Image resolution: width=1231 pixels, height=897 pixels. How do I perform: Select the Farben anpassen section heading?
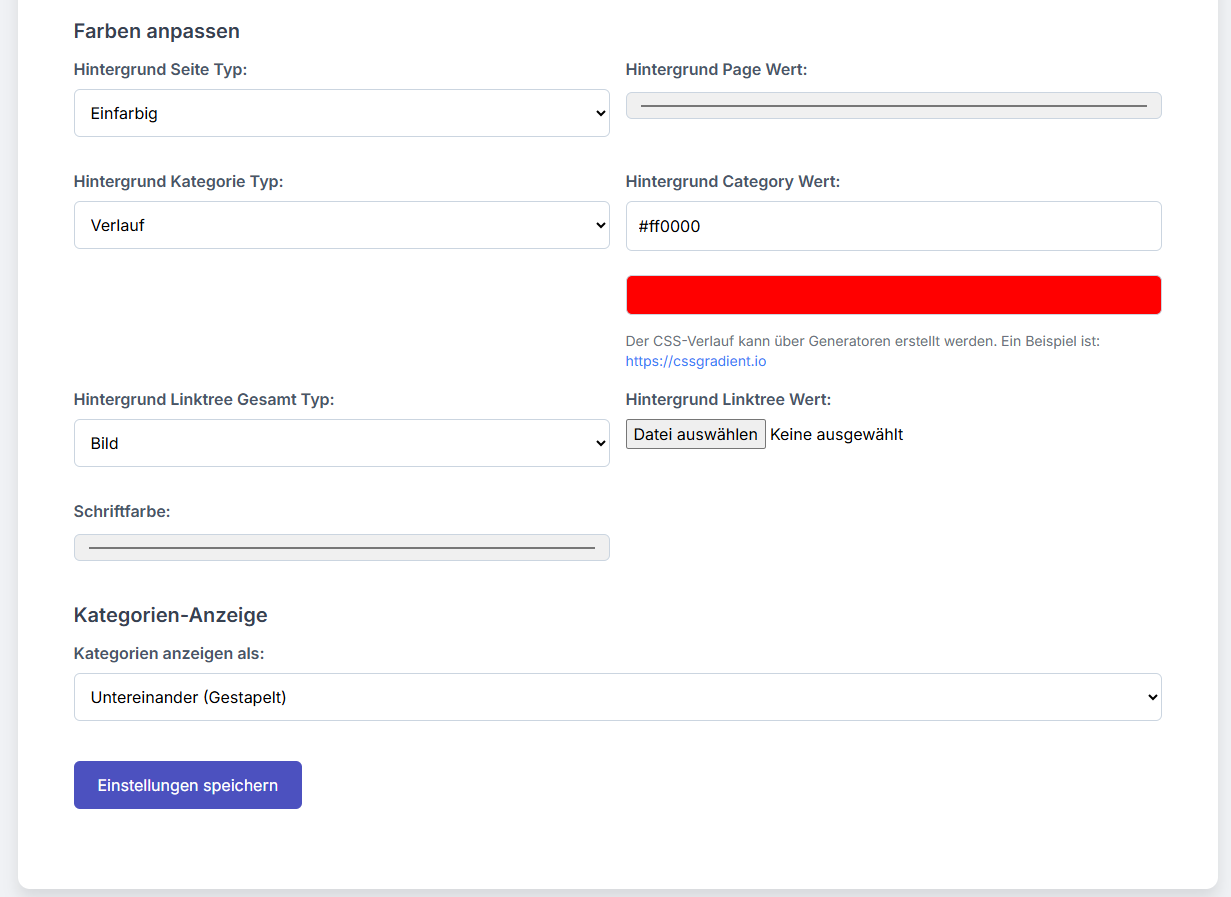(156, 31)
